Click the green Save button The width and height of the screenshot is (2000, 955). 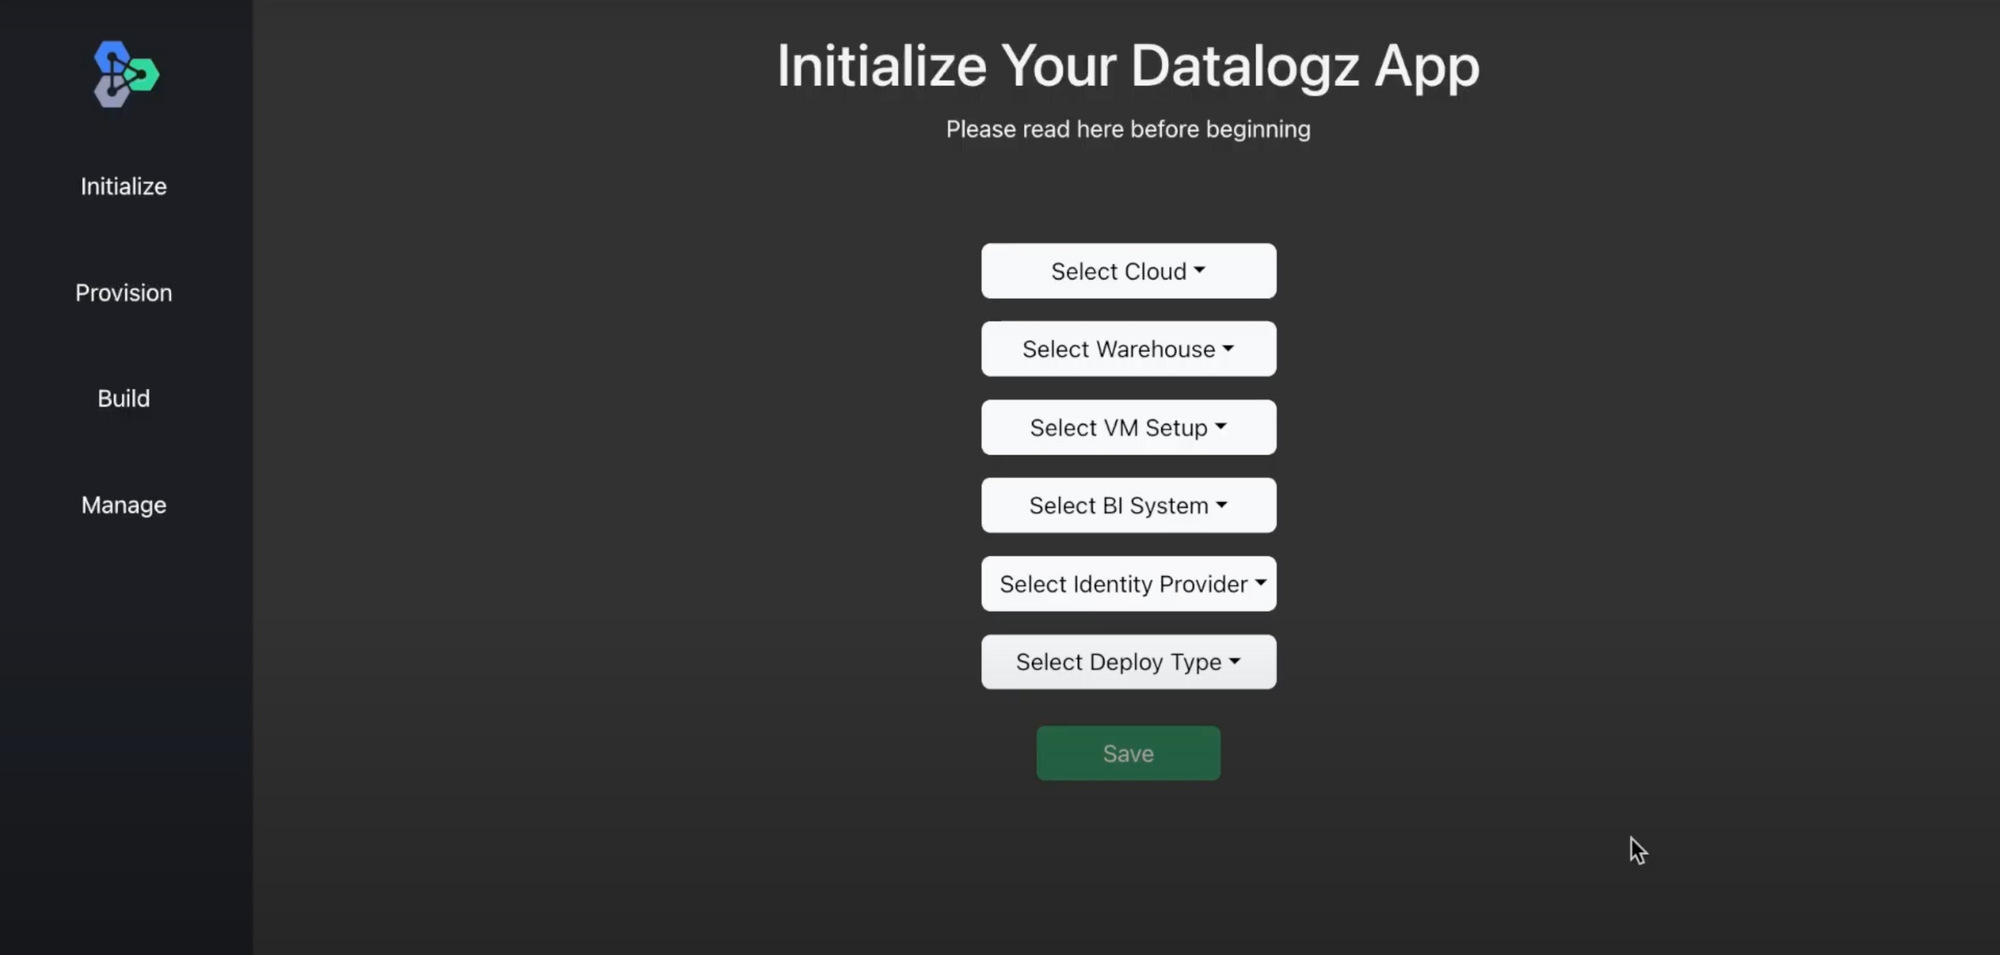click(1127, 753)
